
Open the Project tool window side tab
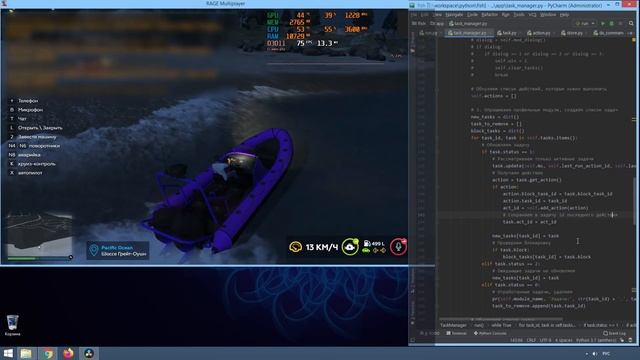(x=412, y=41)
